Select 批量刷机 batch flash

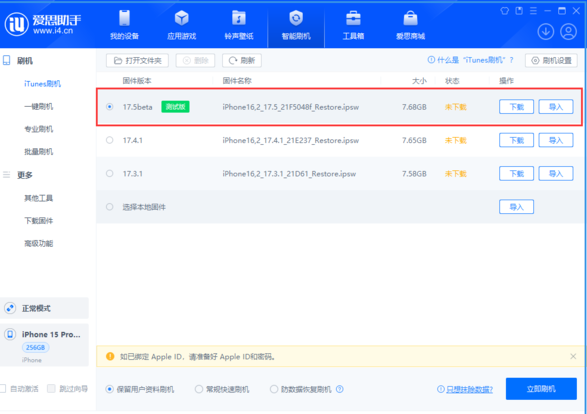(39, 152)
